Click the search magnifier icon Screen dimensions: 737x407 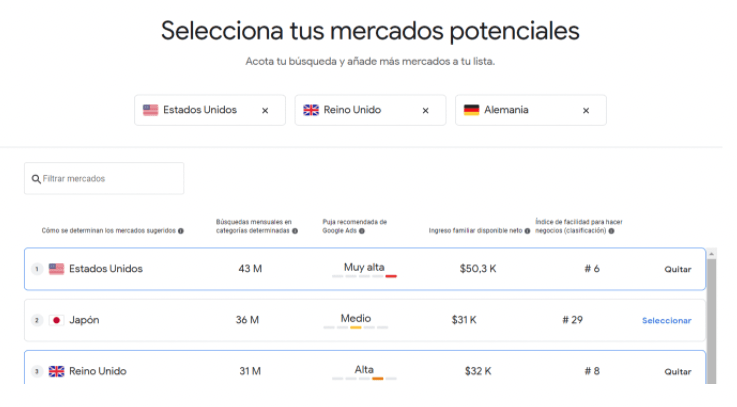tap(36, 179)
